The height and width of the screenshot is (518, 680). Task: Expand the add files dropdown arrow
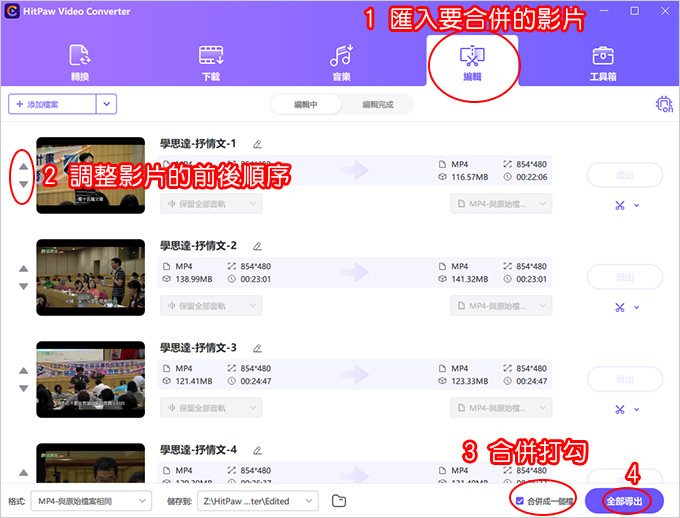[x=107, y=104]
